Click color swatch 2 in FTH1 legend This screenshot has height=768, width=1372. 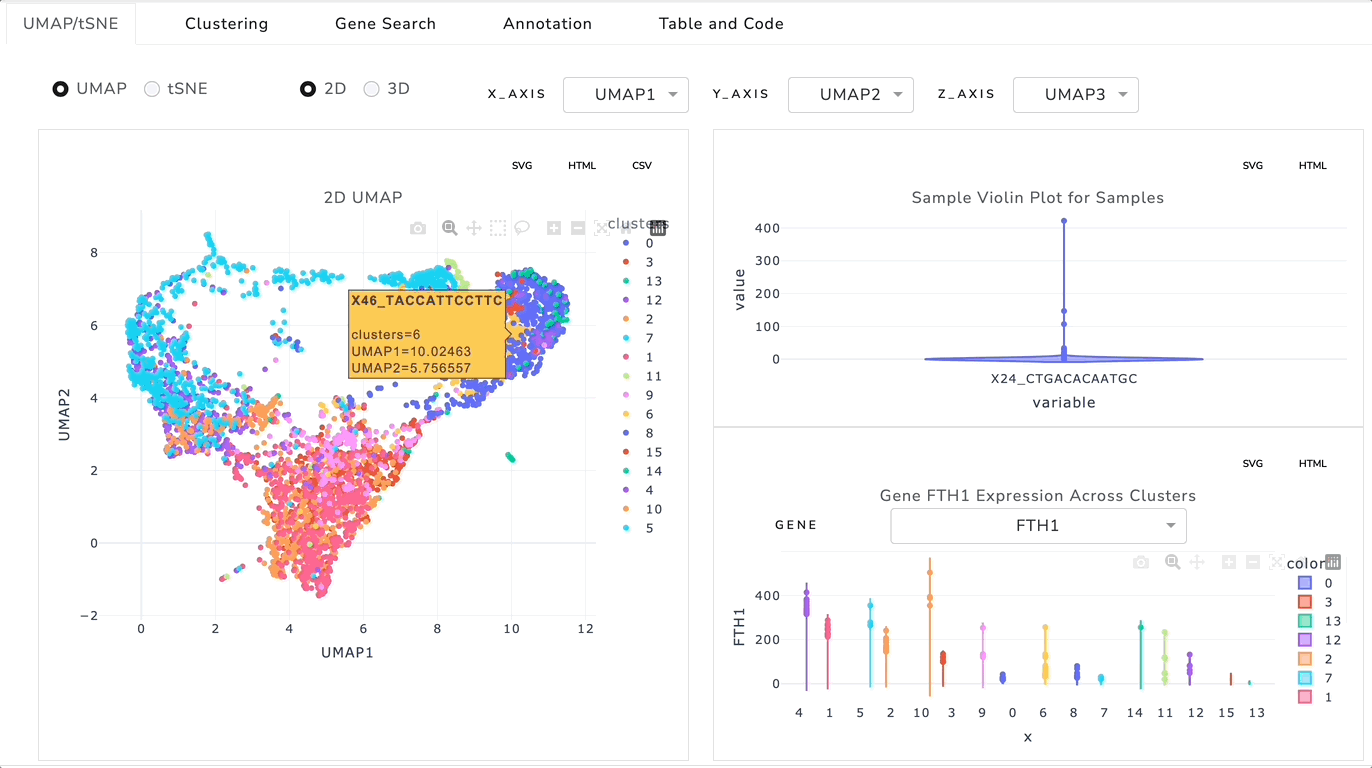(1304, 659)
